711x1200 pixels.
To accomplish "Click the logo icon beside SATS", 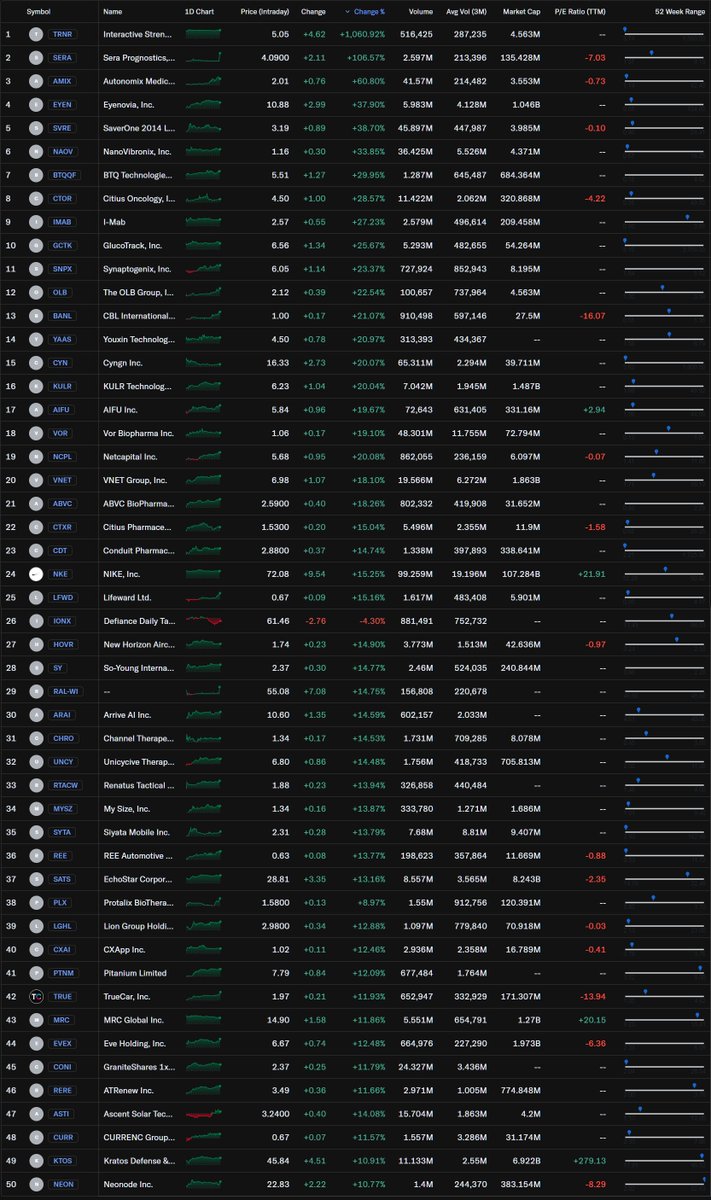I will tap(36, 879).
